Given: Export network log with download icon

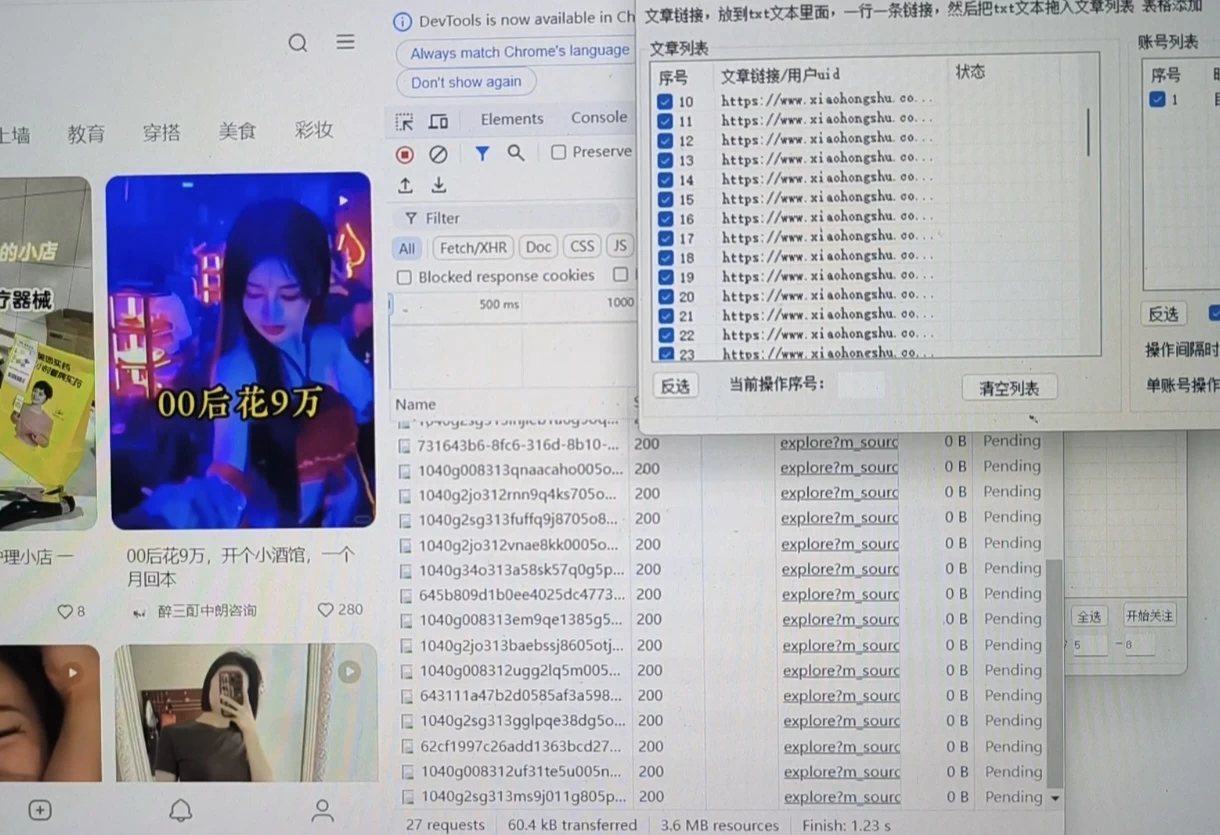Looking at the screenshot, I should (438, 185).
